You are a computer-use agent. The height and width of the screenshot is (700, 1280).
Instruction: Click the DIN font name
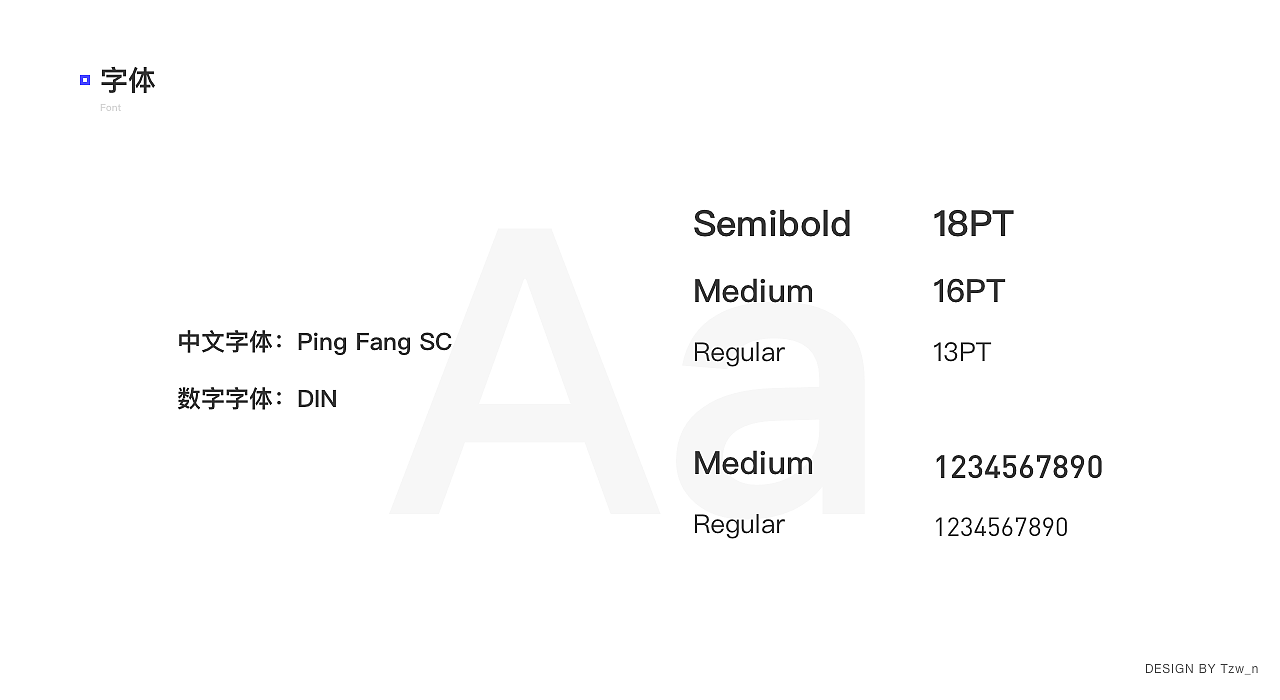[317, 399]
